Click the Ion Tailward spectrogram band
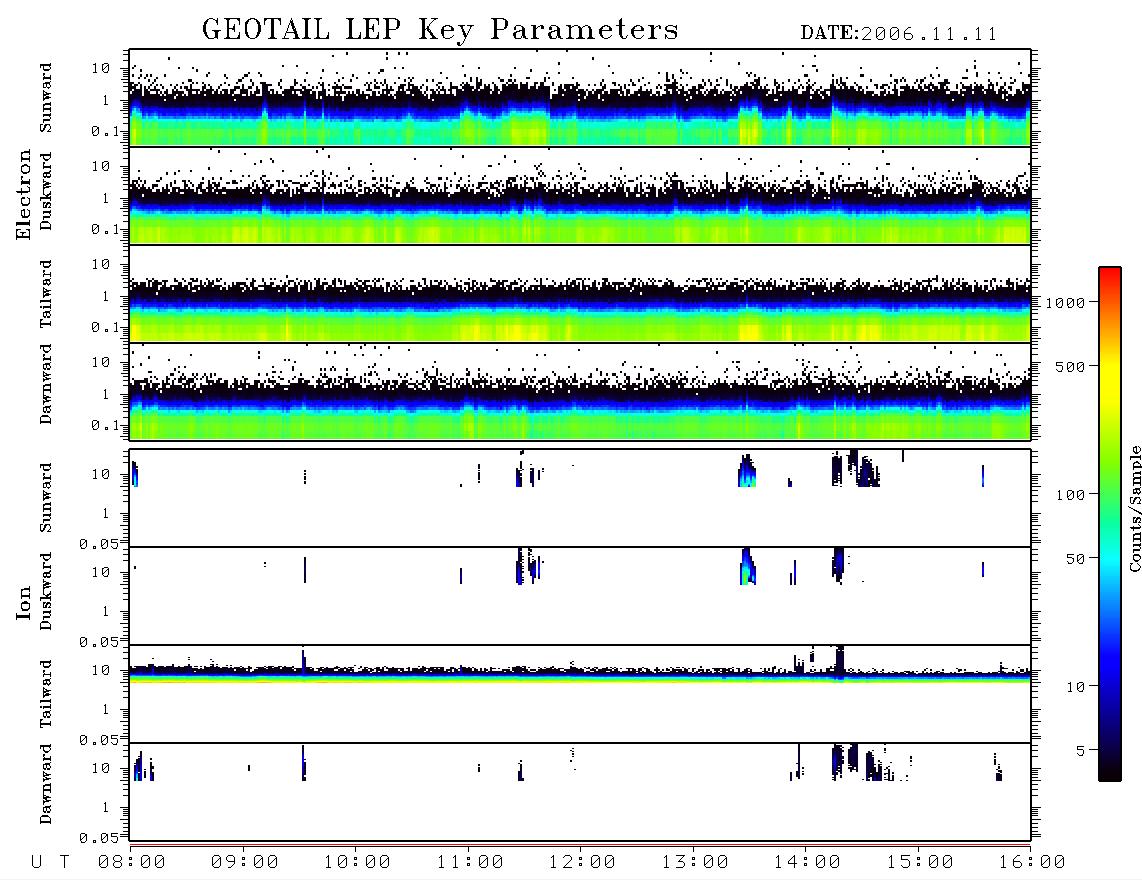 (x=580, y=675)
